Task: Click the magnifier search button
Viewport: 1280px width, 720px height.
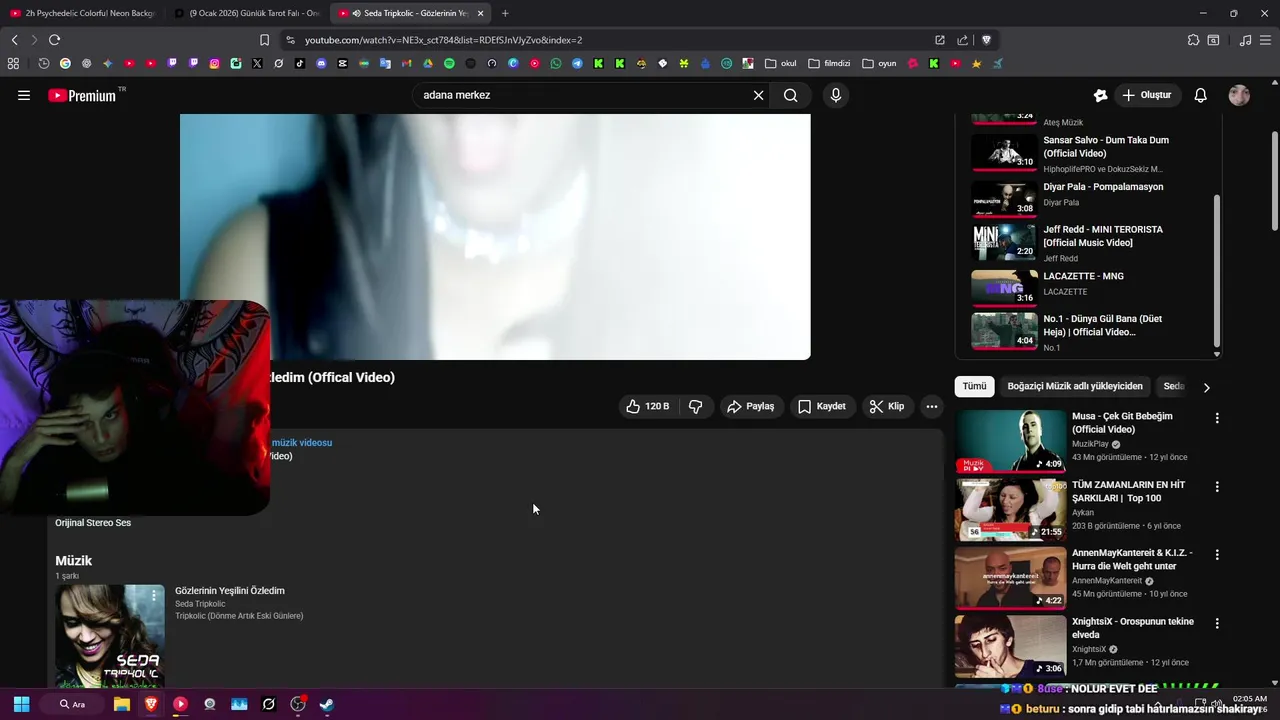Action: click(x=790, y=95)
